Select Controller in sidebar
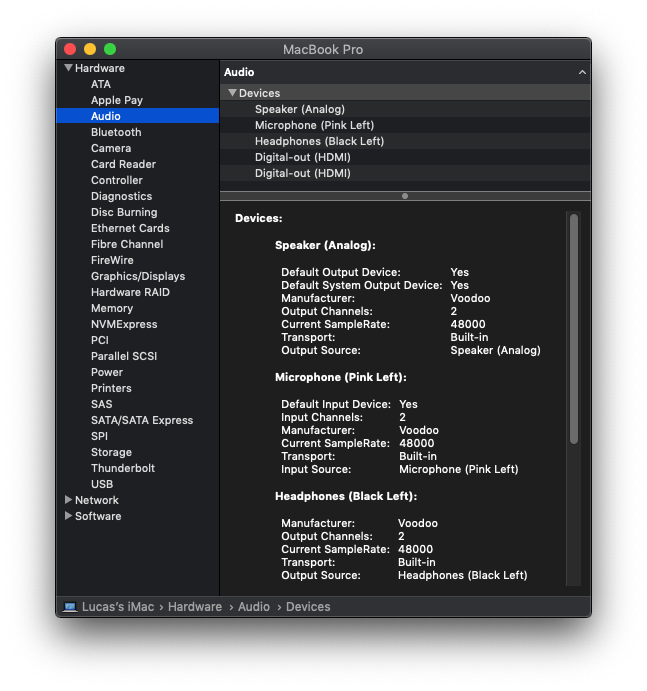Viewport: 647px width, 691px height. pyautogui.click(x=117, y=180)
